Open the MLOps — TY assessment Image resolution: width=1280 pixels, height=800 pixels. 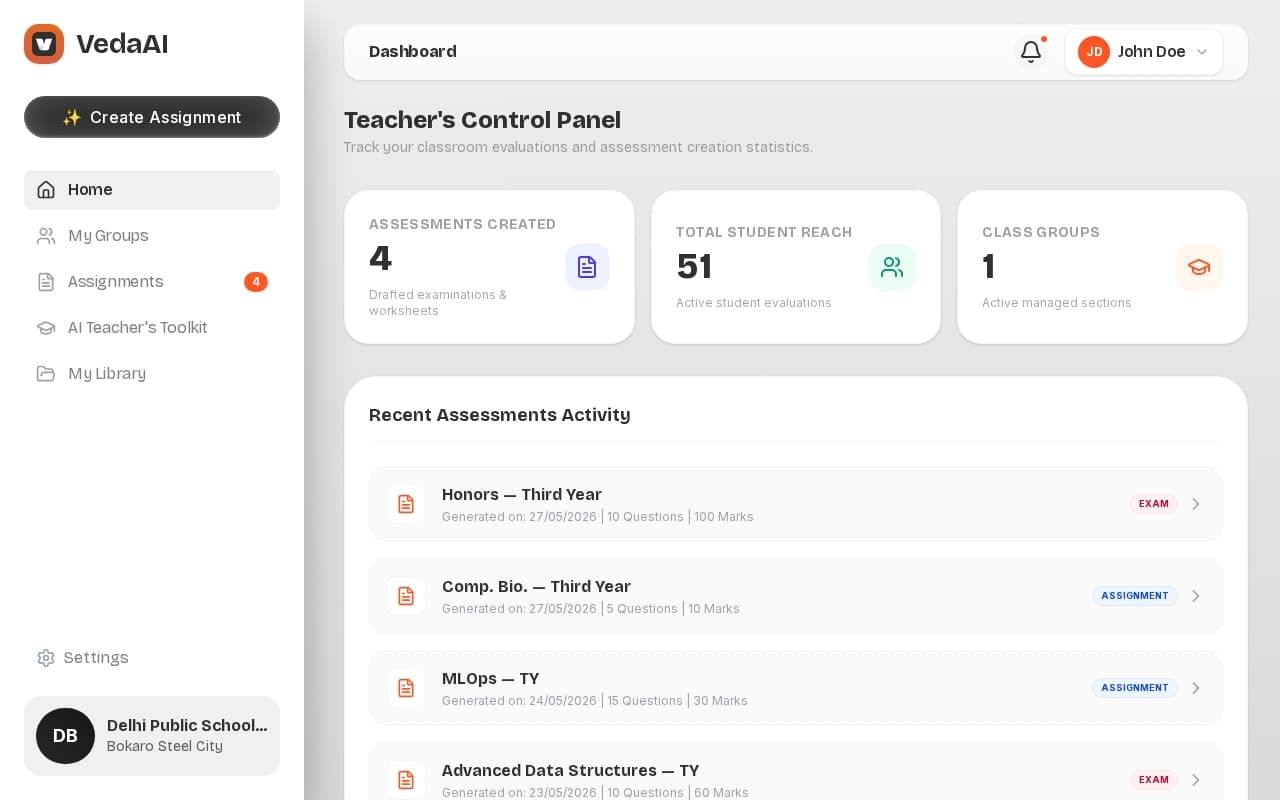click(796, 688)
